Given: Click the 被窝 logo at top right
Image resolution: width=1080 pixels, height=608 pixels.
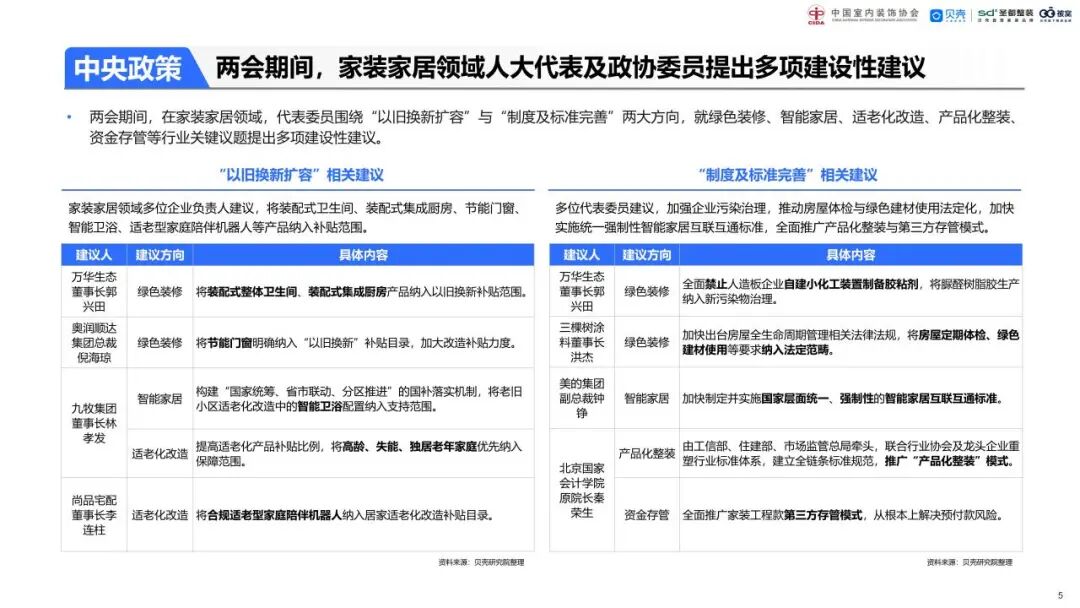Looking at the screenshot, I should pos(1055,14).
